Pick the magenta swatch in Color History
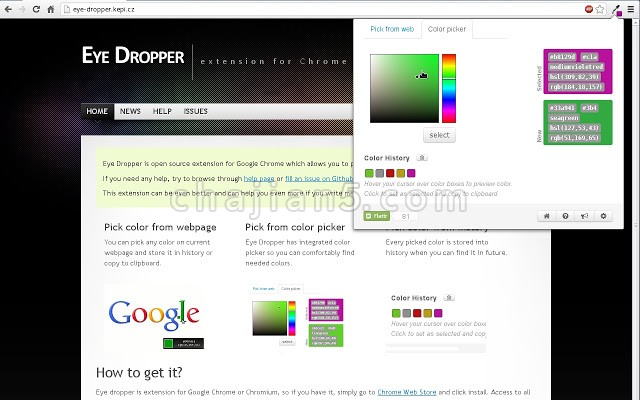The image size is (640, 400). (411, 173)
